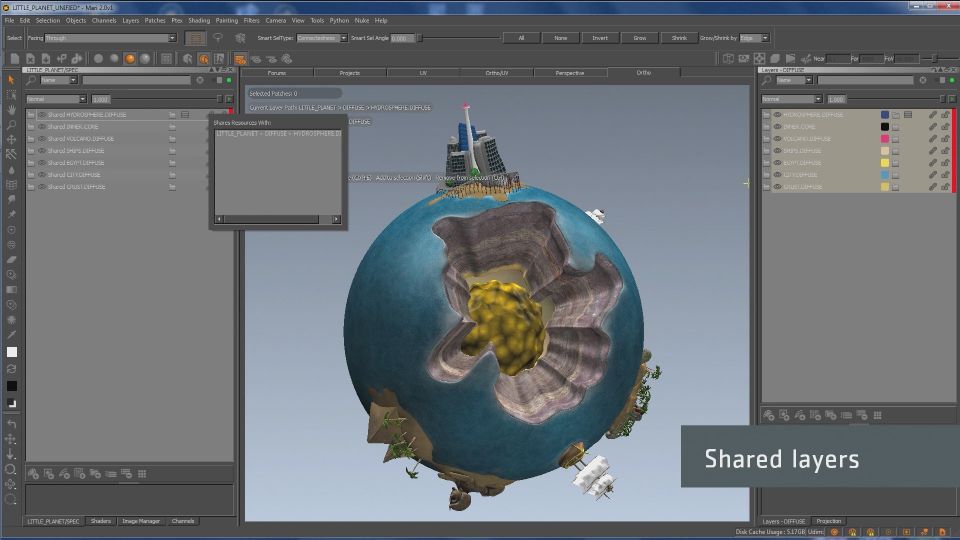Open the Shading menu
Image resolution: width=960 pixels, height=540 pixels.
pos(199,20)
